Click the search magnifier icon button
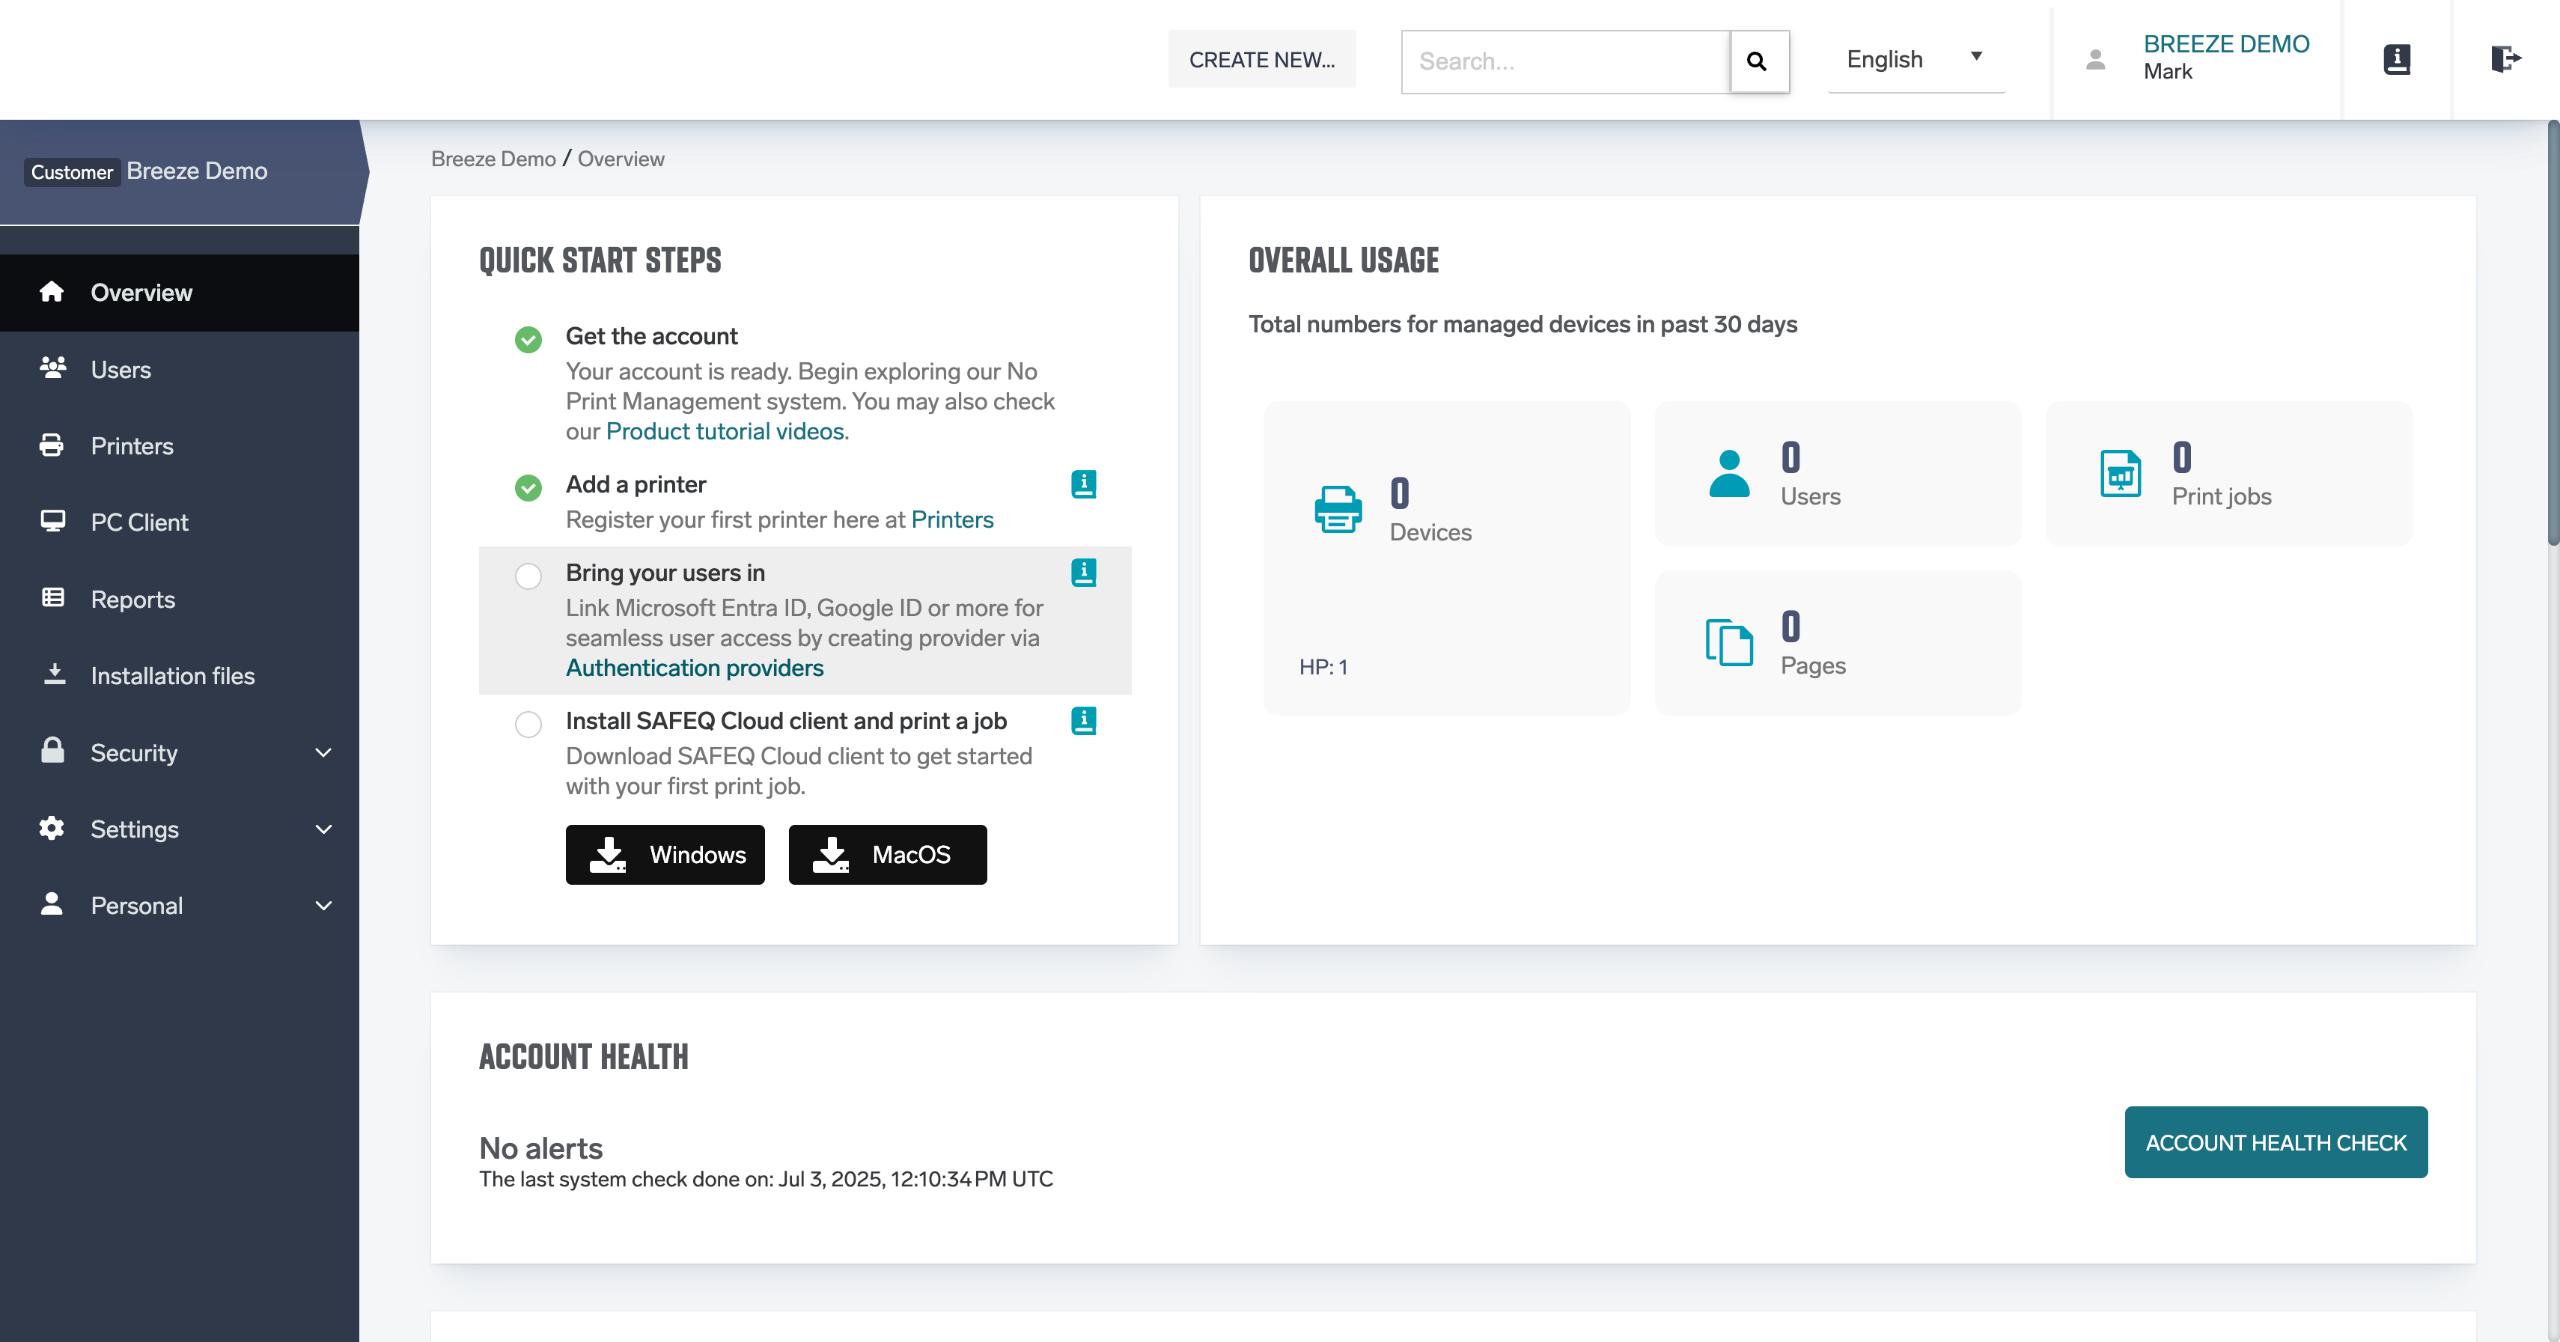The height and width of the screenshot is (1342, 2560). click(1757, 61)
